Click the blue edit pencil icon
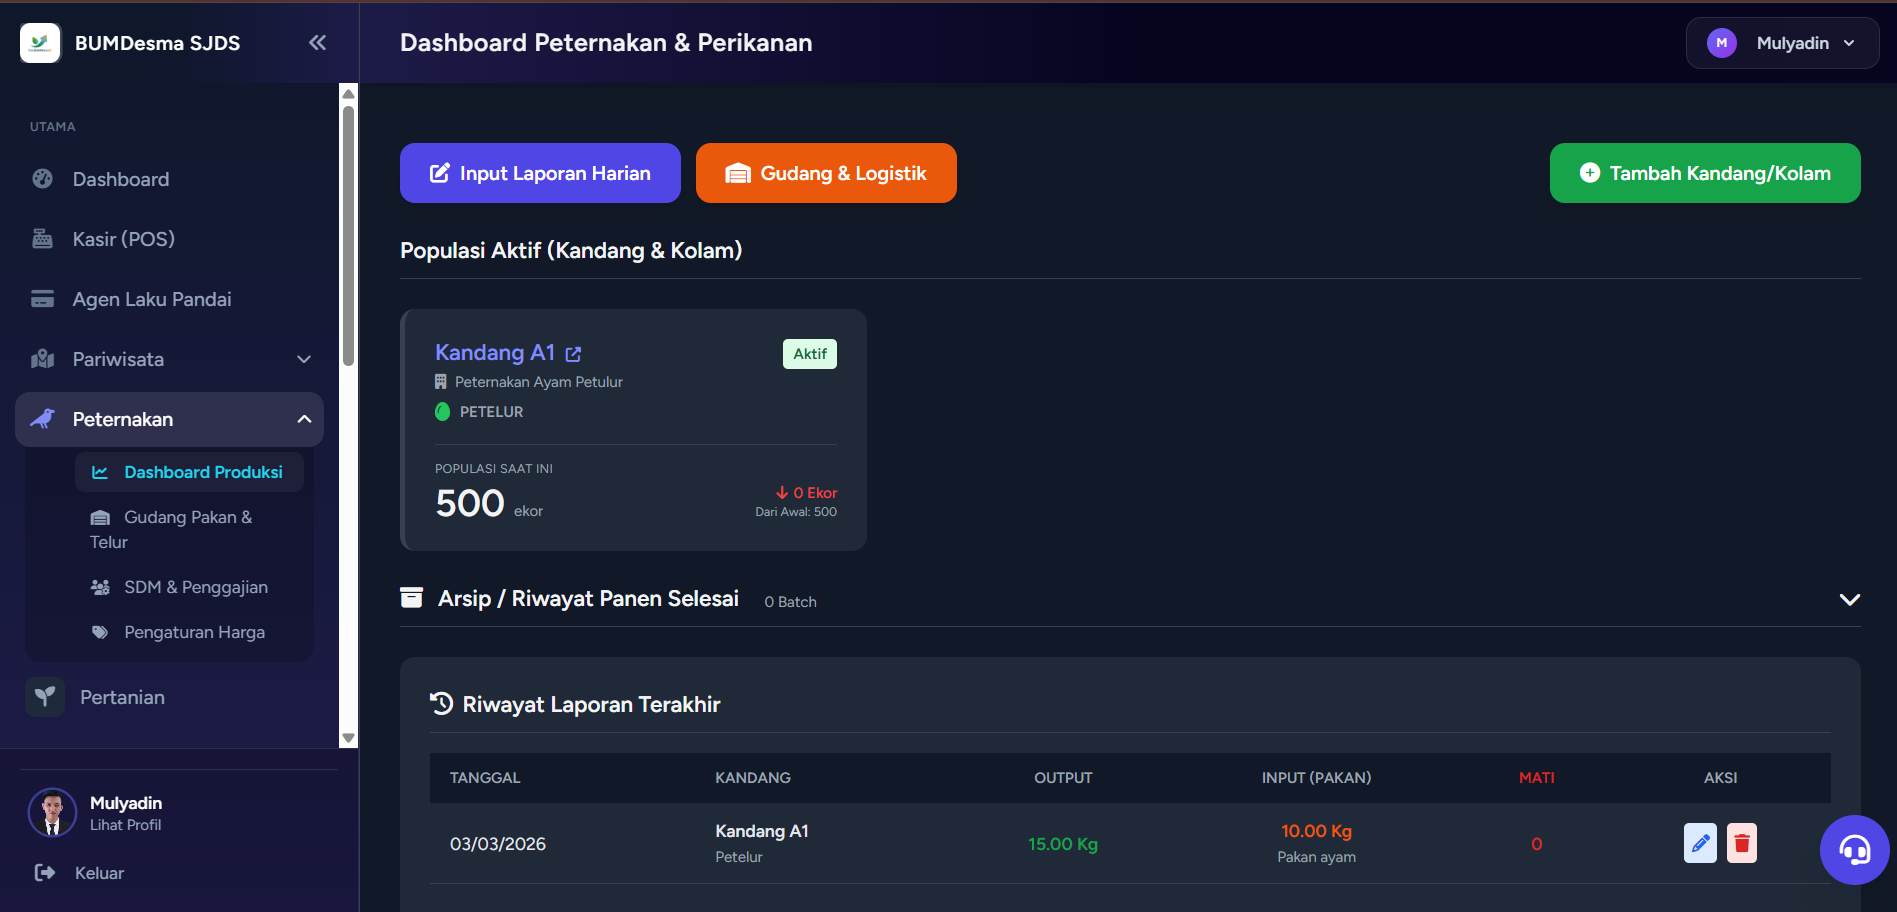This screenshot has width=1897, height=912. (1699, 843)
